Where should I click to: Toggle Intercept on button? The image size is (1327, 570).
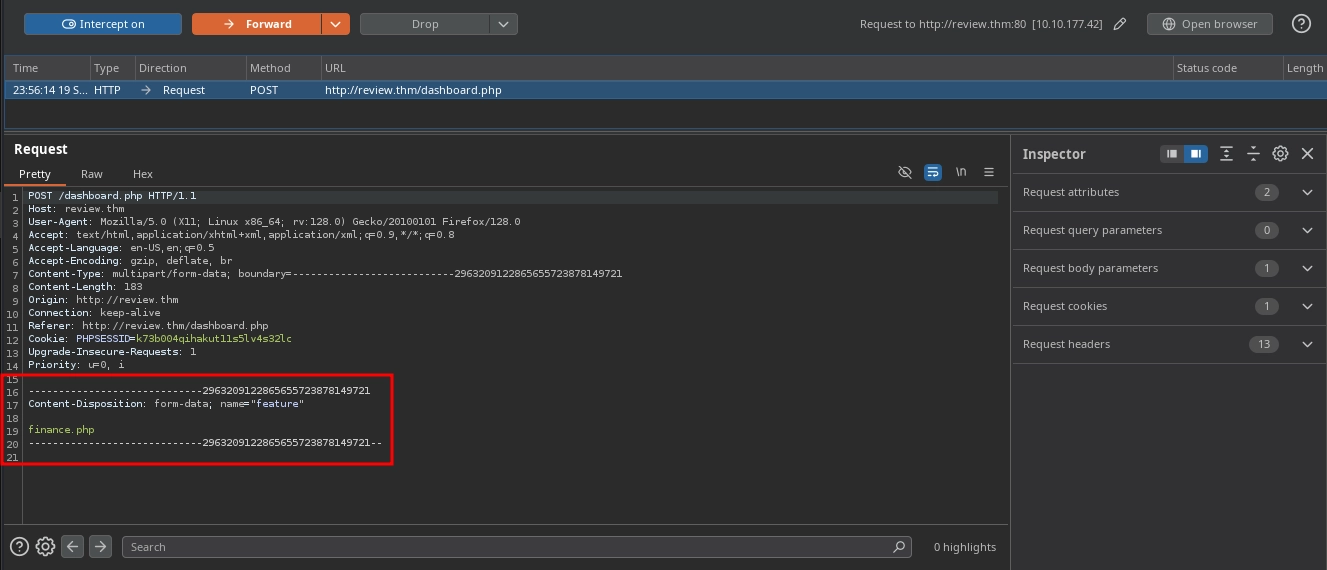[x=103, y=24]
